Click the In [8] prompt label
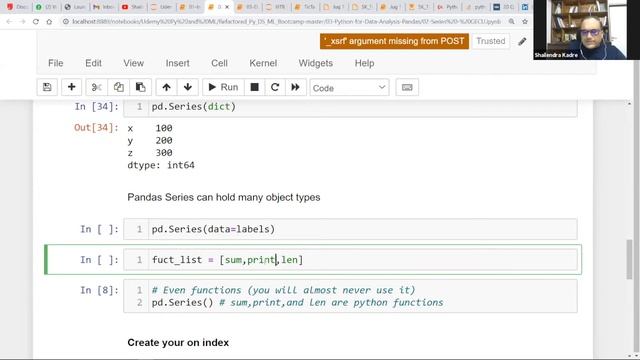The image size is (640, 360). (x=100, y=290)
